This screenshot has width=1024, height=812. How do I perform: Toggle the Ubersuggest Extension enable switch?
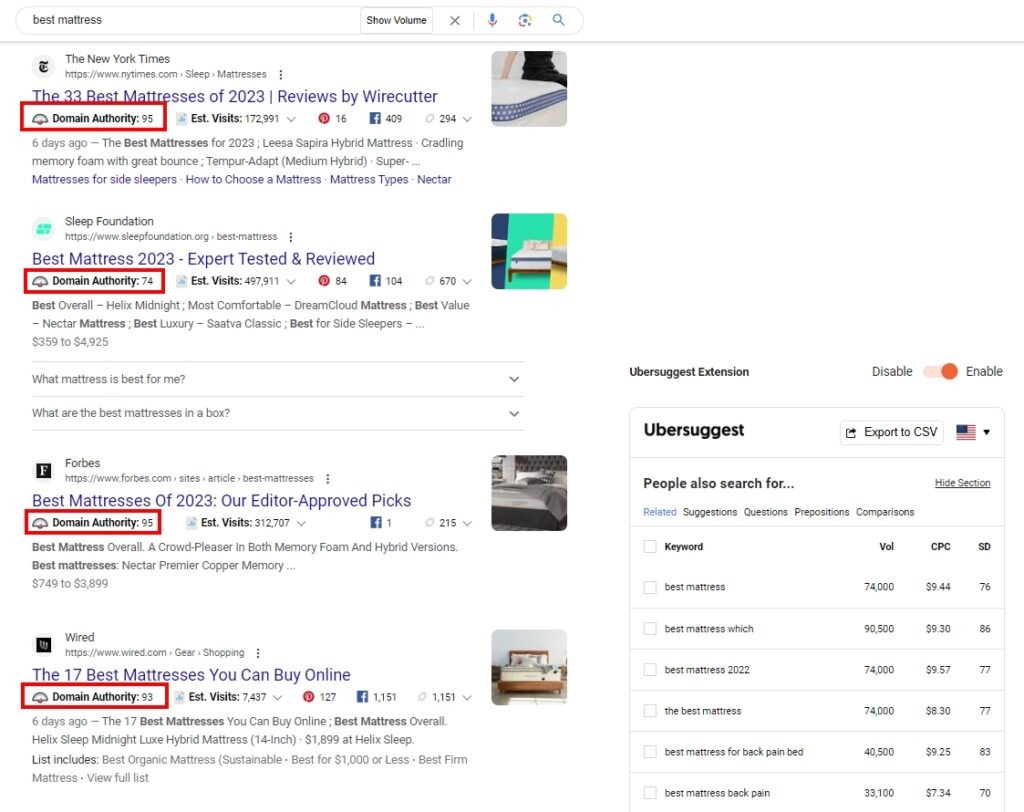pos(941,371)
